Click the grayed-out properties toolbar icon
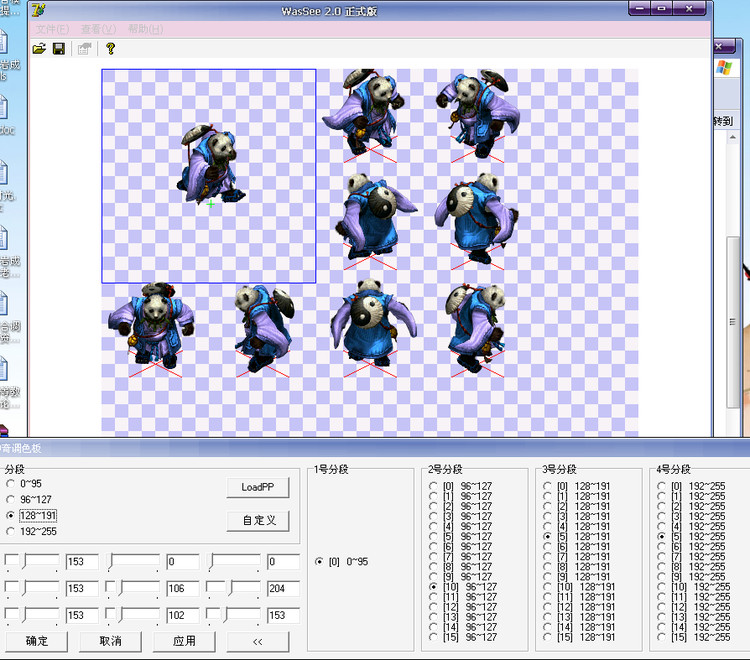This screenshot has width=750, height=660. [84, 48]
